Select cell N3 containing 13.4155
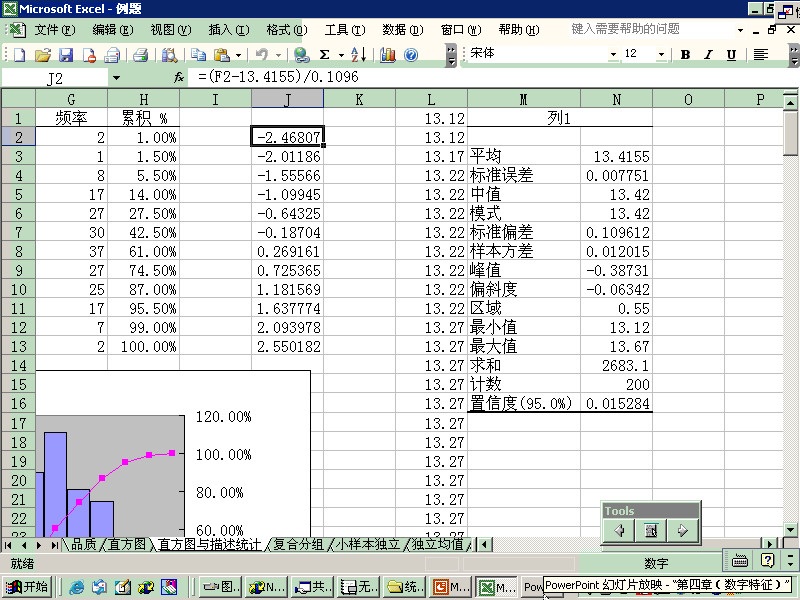 click(x=616, y=157)
